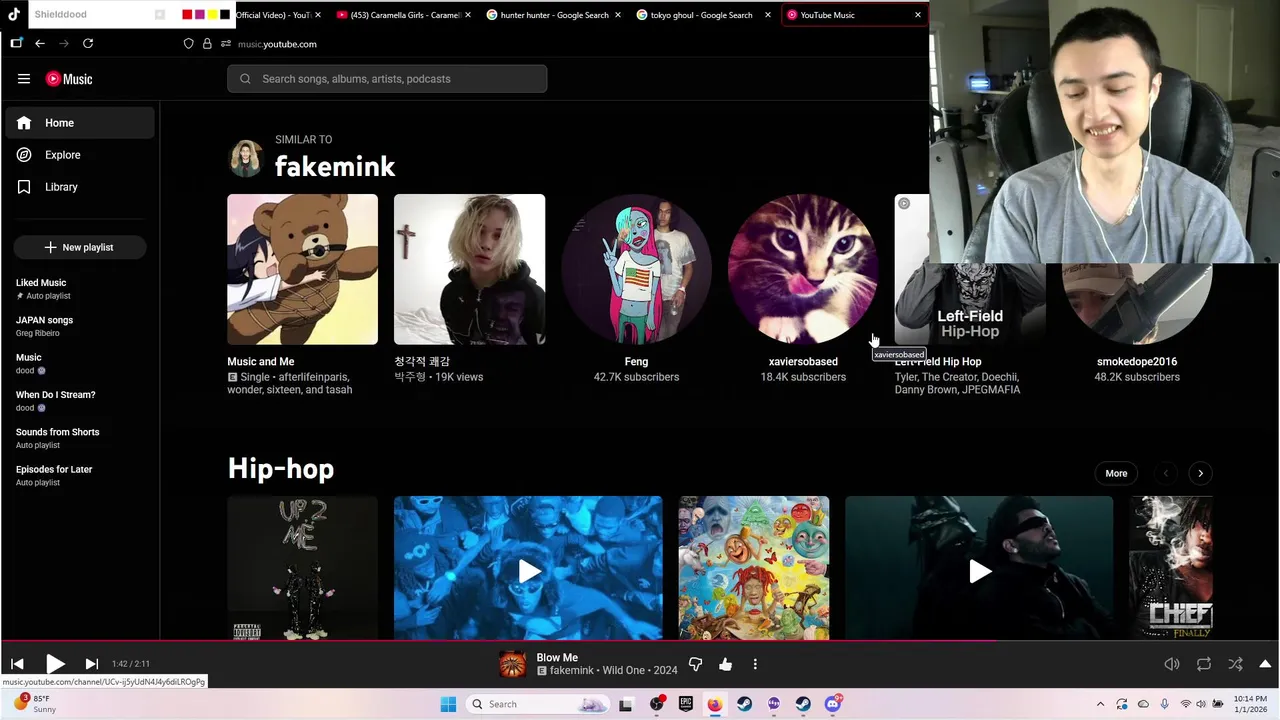The height and width of the screenshot is (720, 1280).
Task: Open the Feng artist circle image
Action: tap(636, 269)
